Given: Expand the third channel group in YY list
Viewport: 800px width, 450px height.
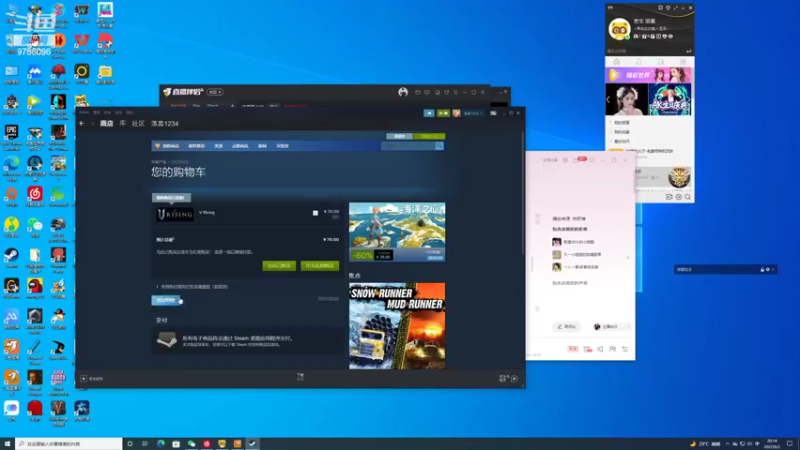Looking at the screenshot, I should pyautogui.click(x=611, y=141).
